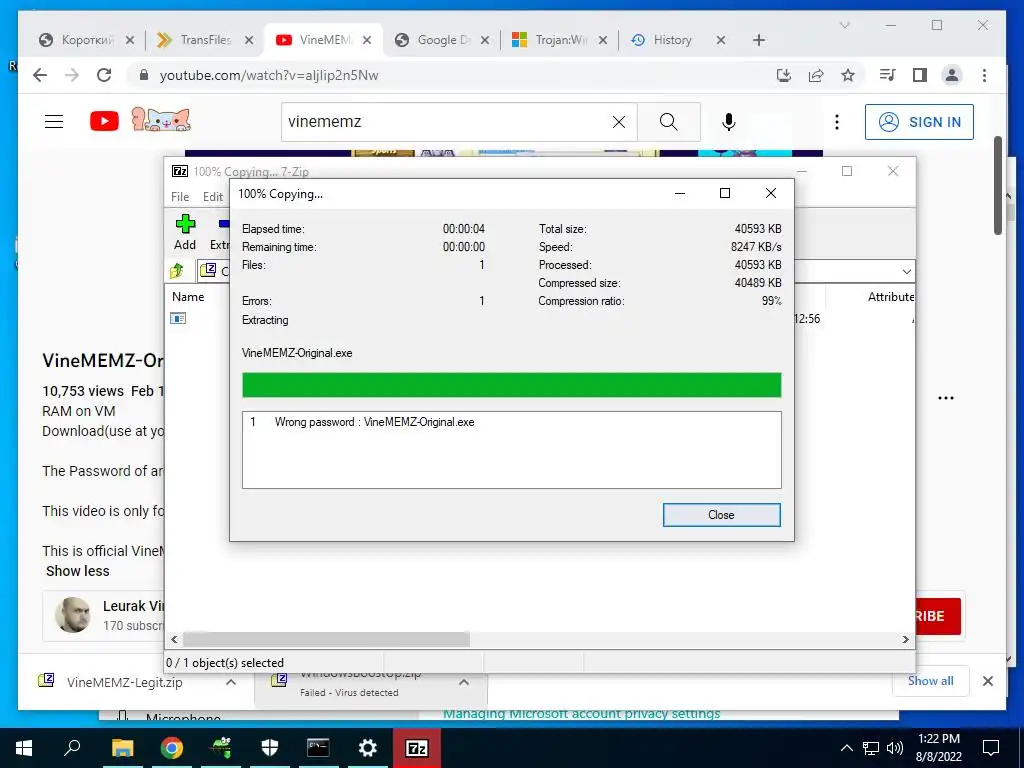
Task: Click Close in the copying dialog
Action: pyautogui.click(x=721, y=515)
